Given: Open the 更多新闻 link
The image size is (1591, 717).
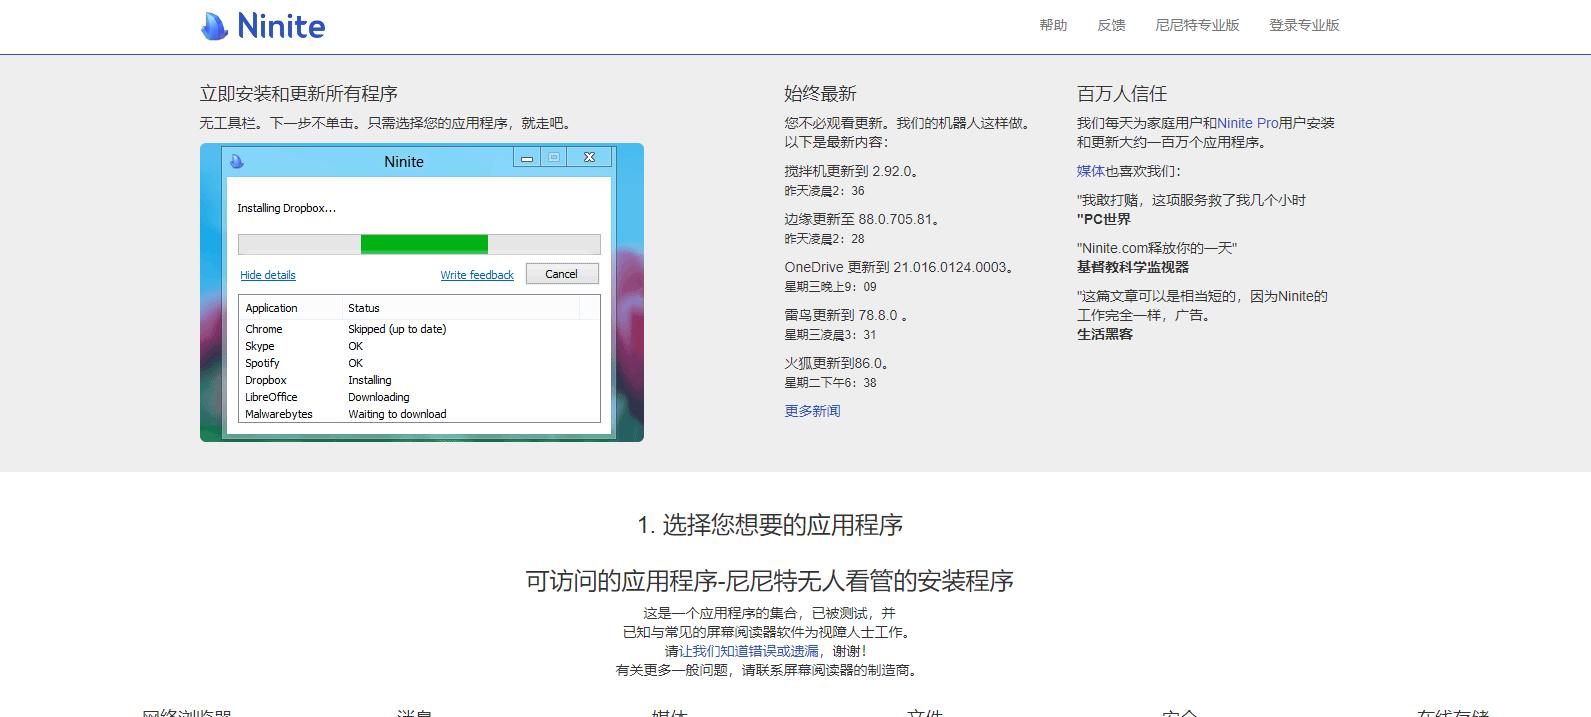Looking at the screenshot, I should click(x=812, y=411).
